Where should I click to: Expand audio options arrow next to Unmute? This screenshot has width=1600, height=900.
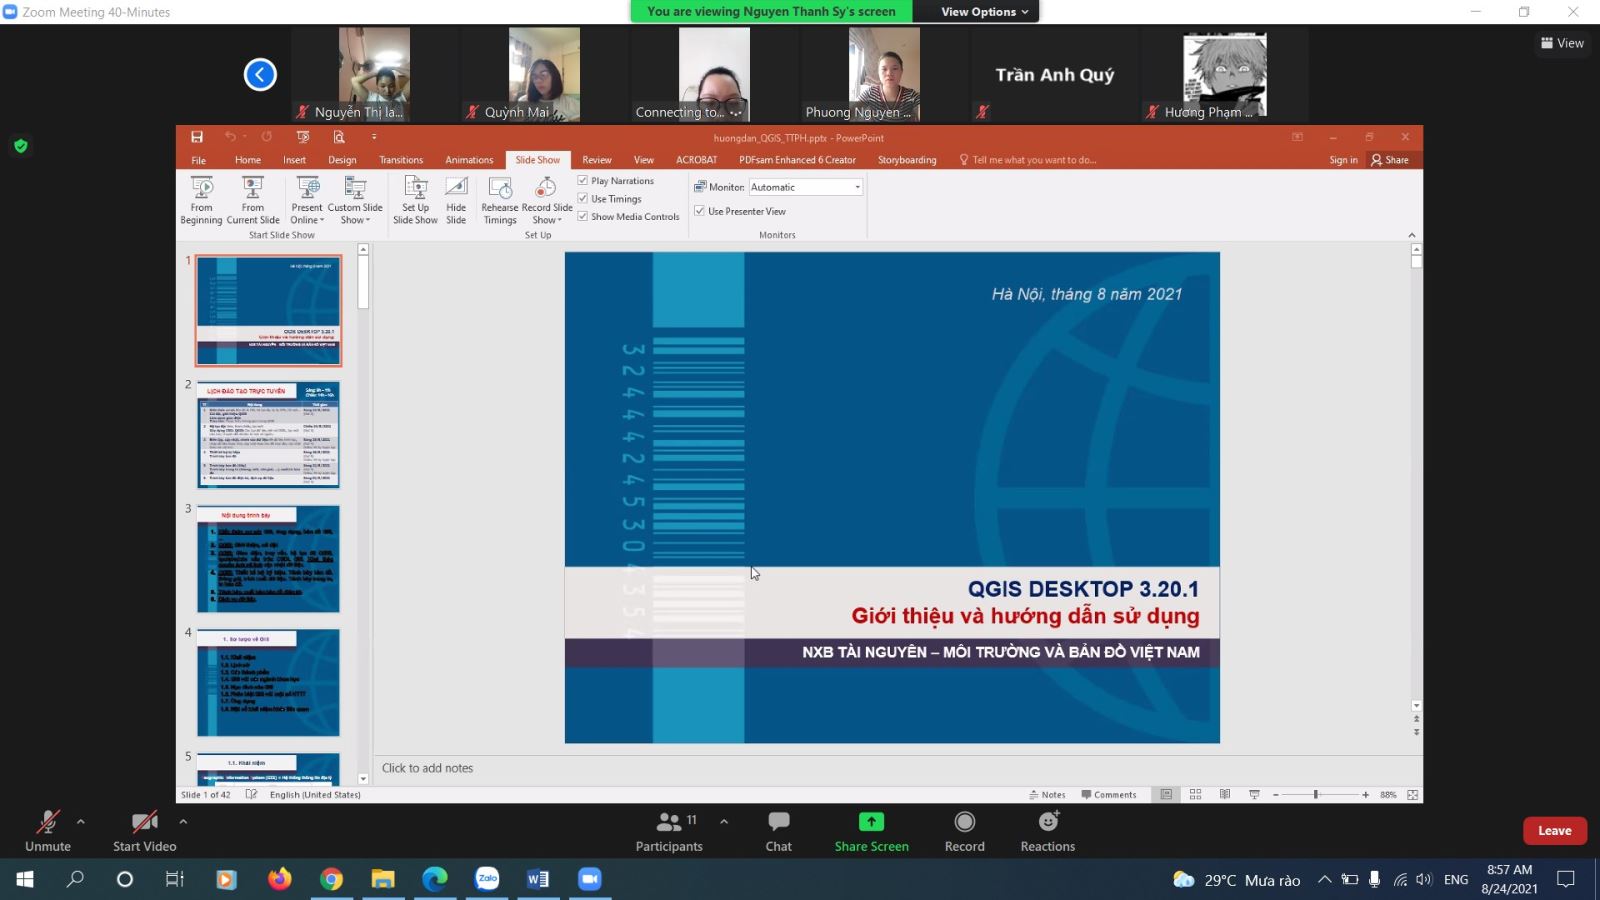[81, 821]
